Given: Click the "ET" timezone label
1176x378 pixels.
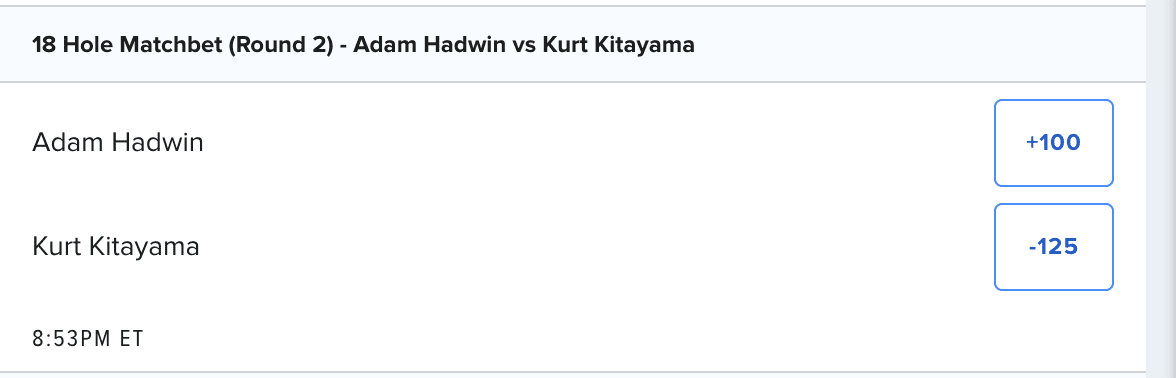Looking at the screenshot, I should point(131,339).
